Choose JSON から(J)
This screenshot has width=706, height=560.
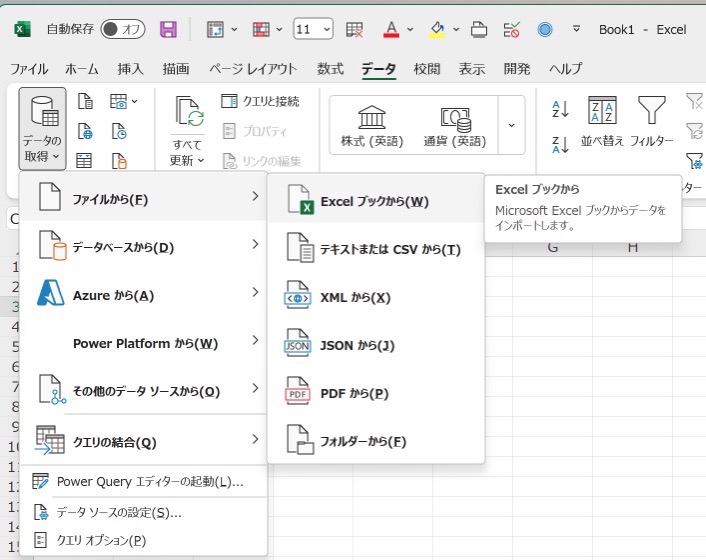pos(376,345)
